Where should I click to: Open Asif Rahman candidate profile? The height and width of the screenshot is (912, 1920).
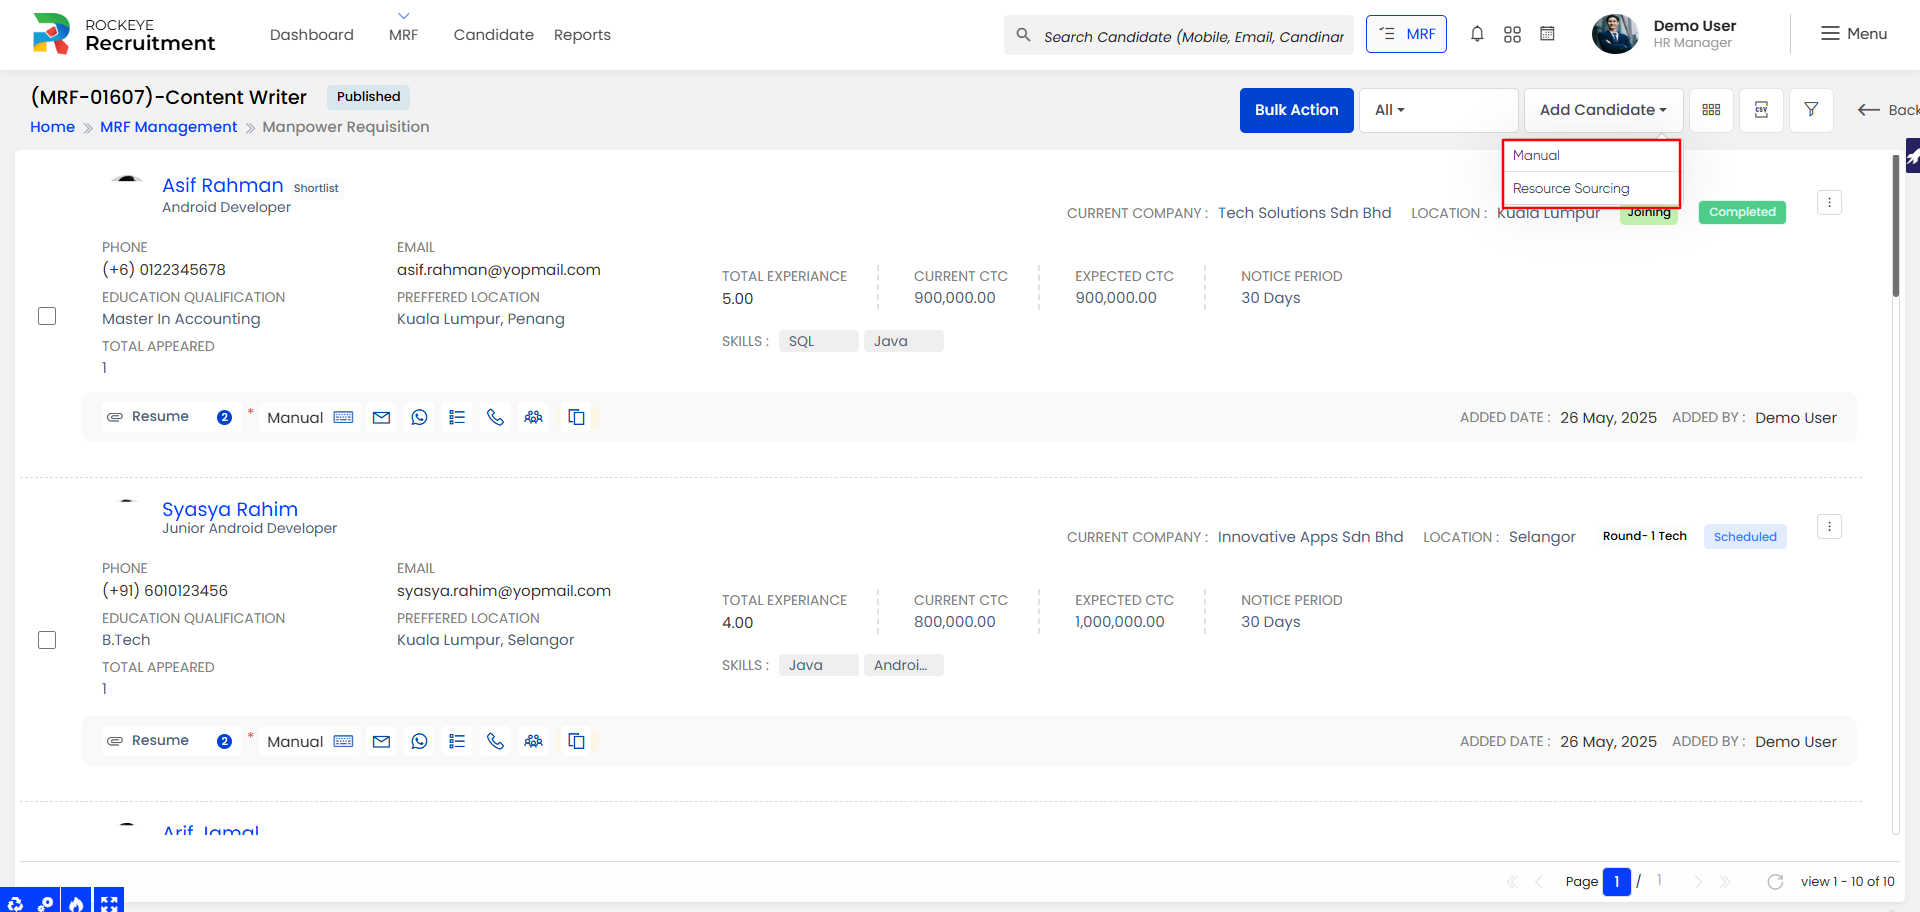point(222,185)
